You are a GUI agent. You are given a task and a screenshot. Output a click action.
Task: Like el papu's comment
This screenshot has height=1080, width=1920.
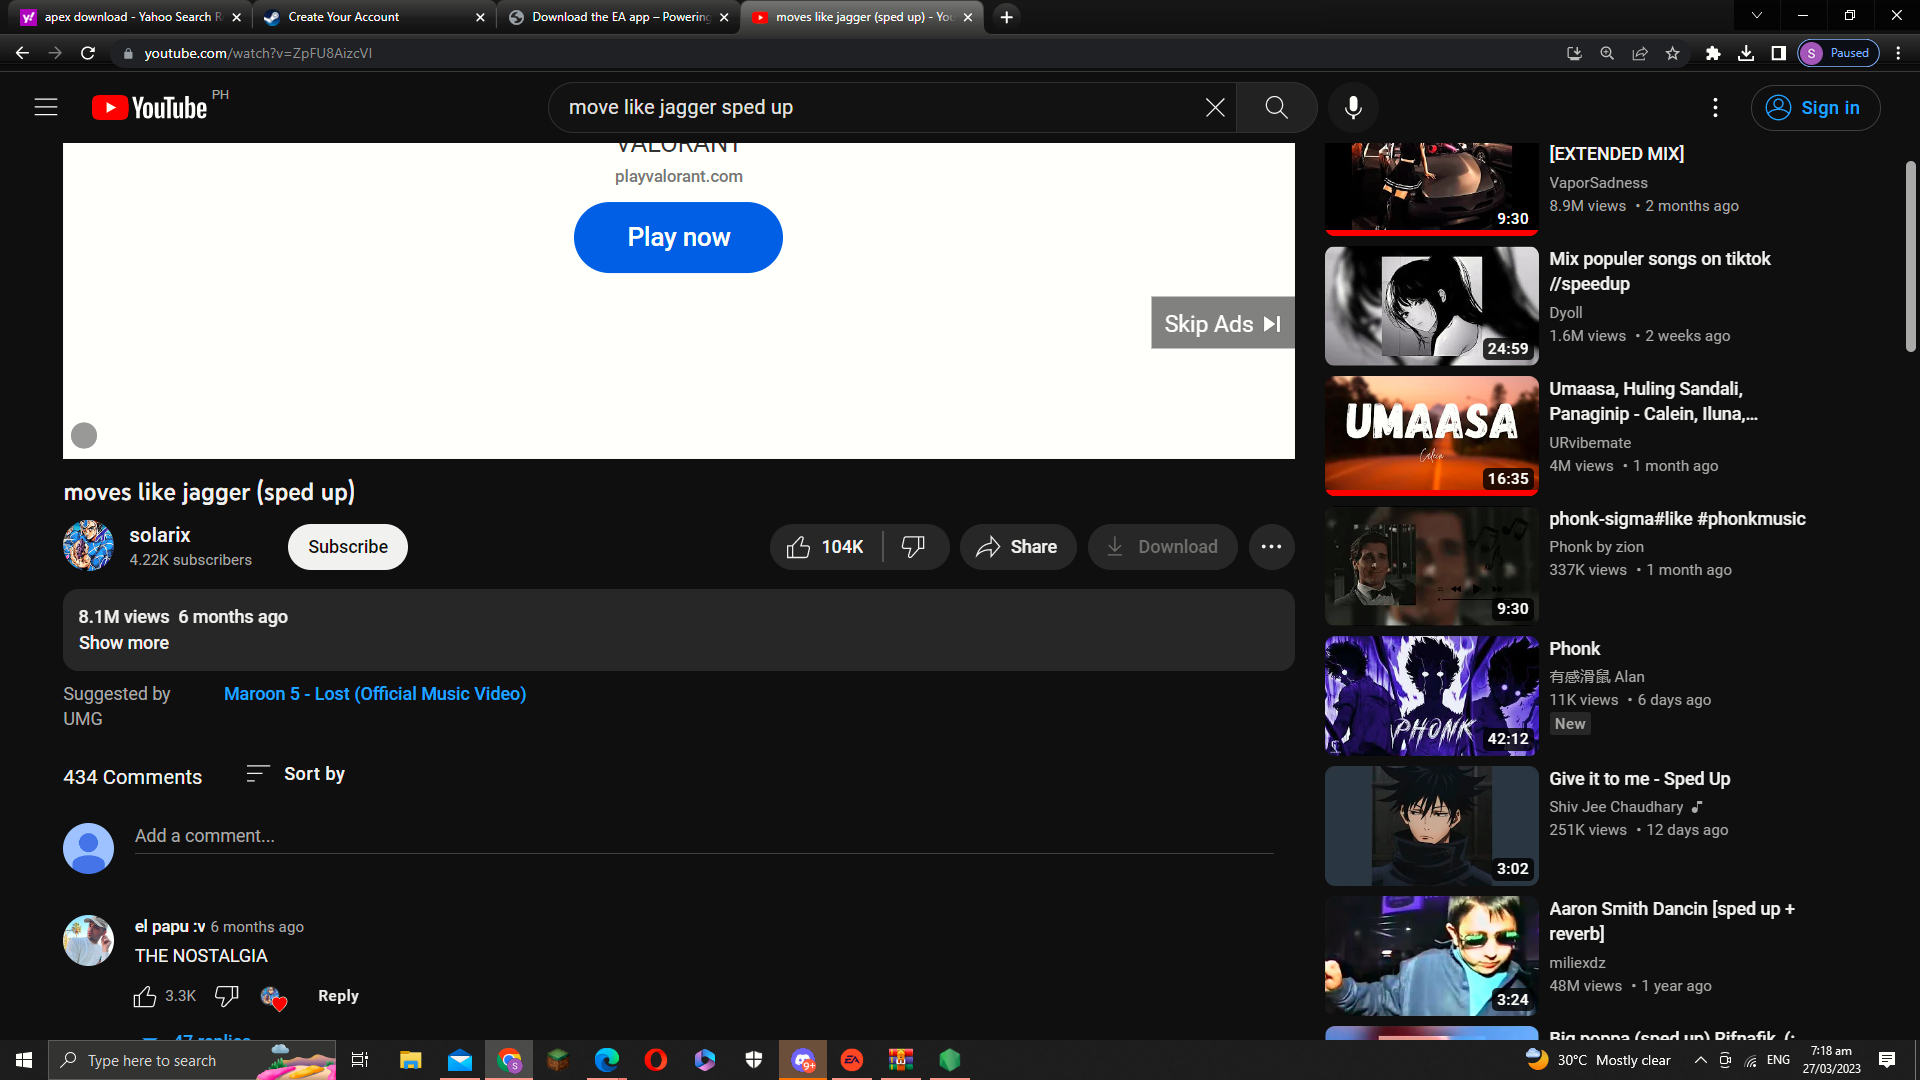pyautogui.click(x=145, y=996)
